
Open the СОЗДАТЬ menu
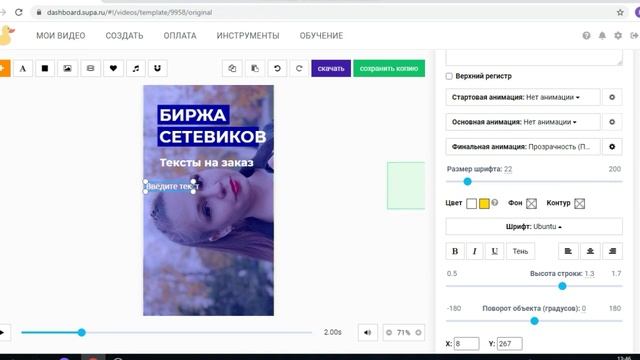coord(124,36)
